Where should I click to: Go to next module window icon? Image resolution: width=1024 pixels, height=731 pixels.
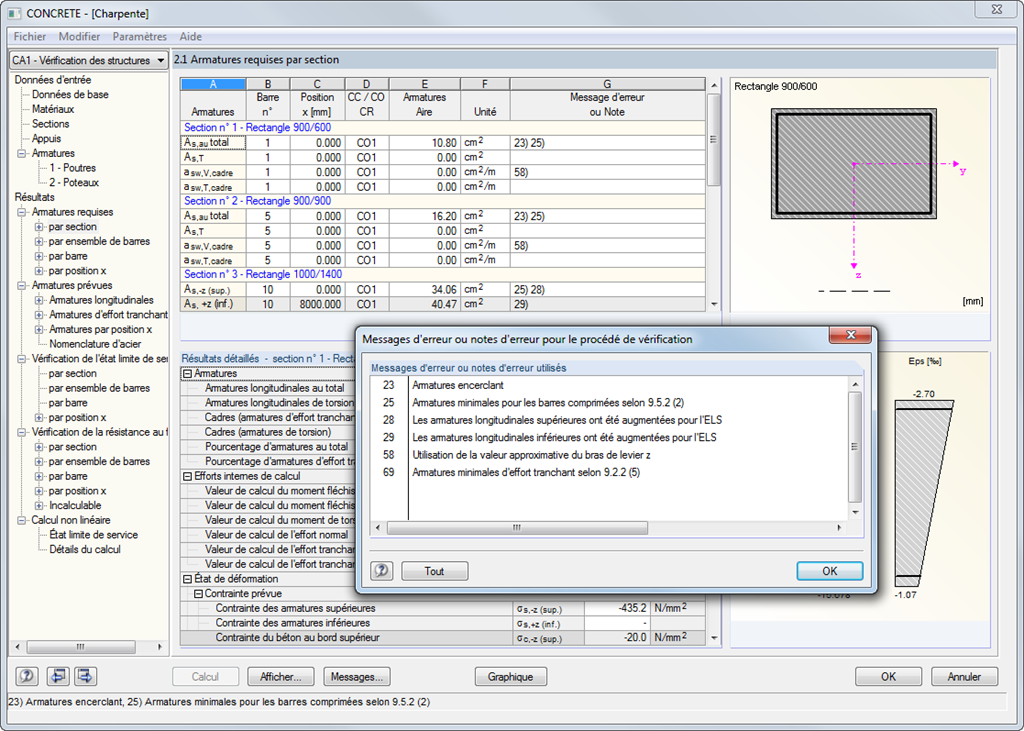point(86,676)
